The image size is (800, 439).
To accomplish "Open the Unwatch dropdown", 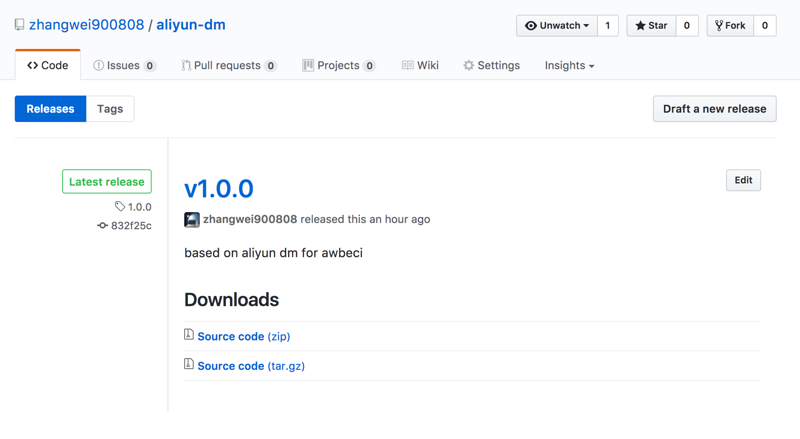I will [557, 26].
